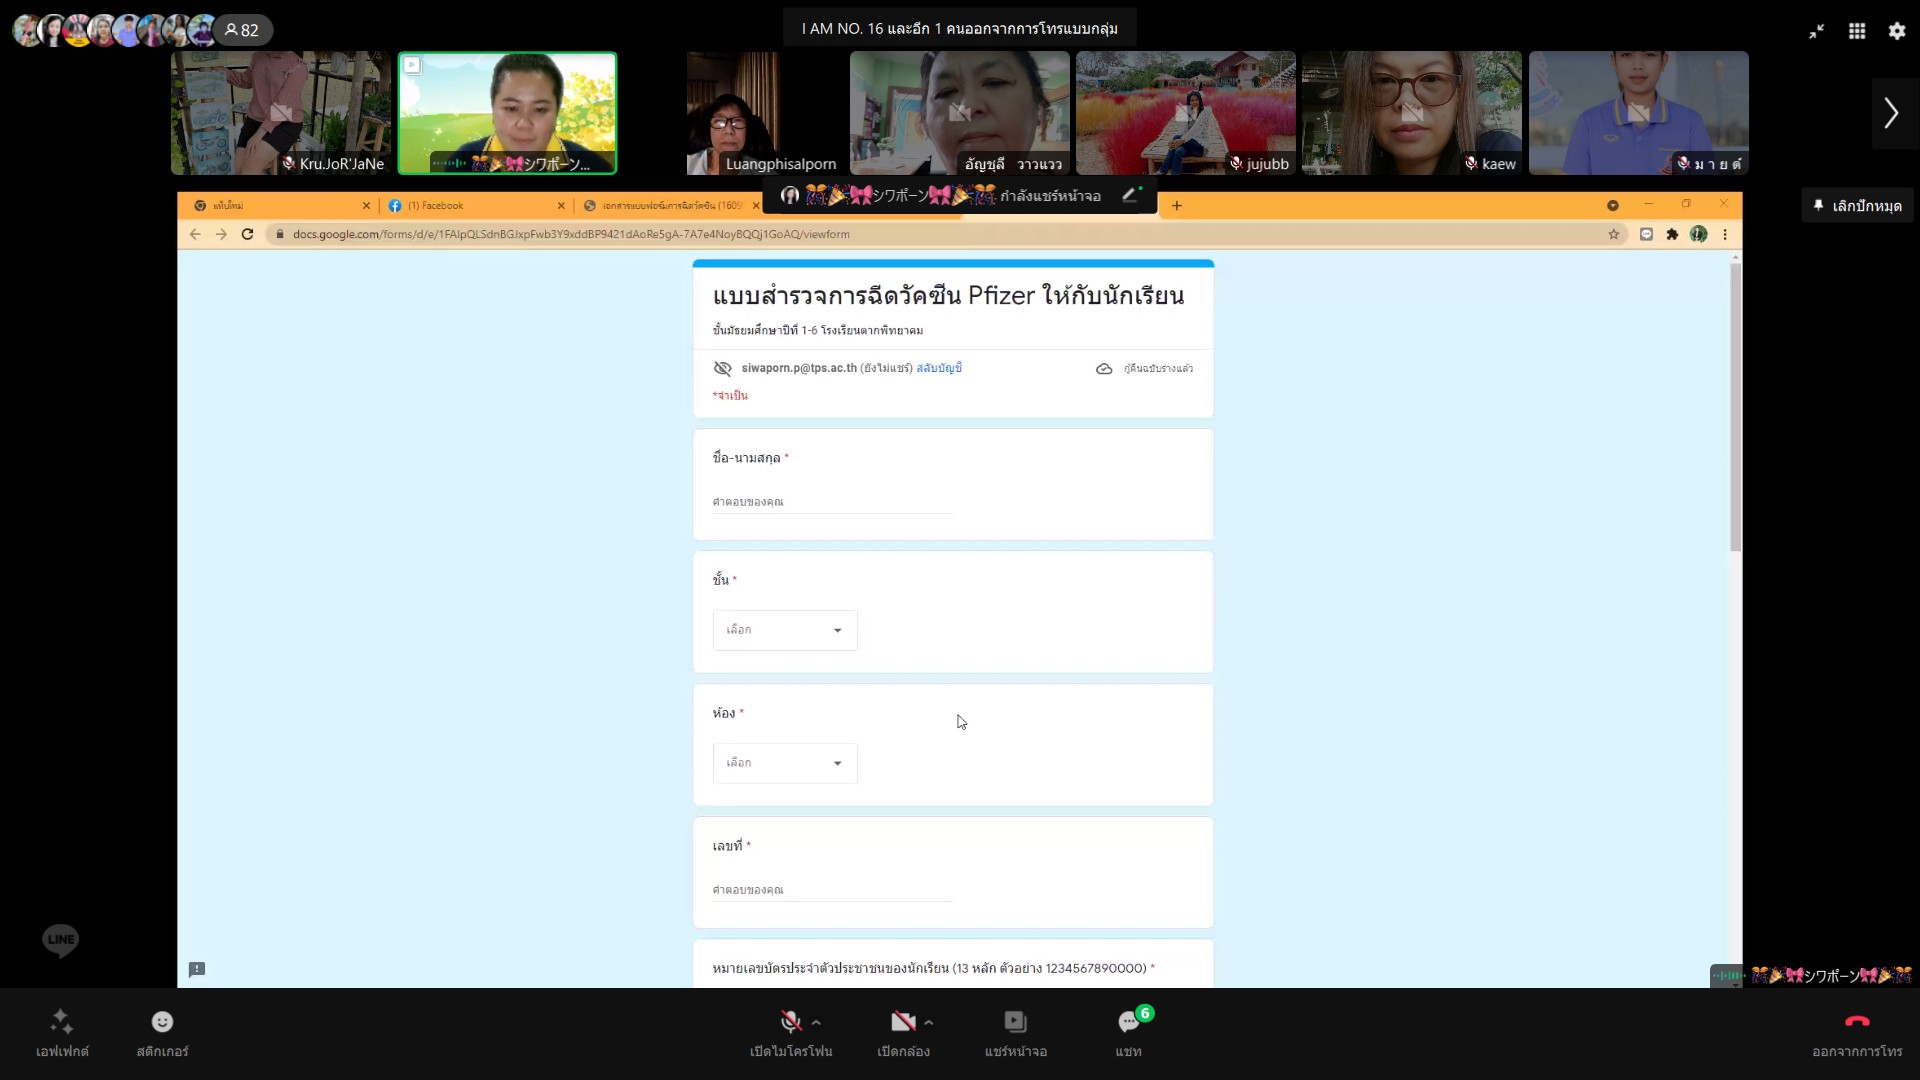
Task: Leave the call with red phone icon
Action: [1857, 1021]
